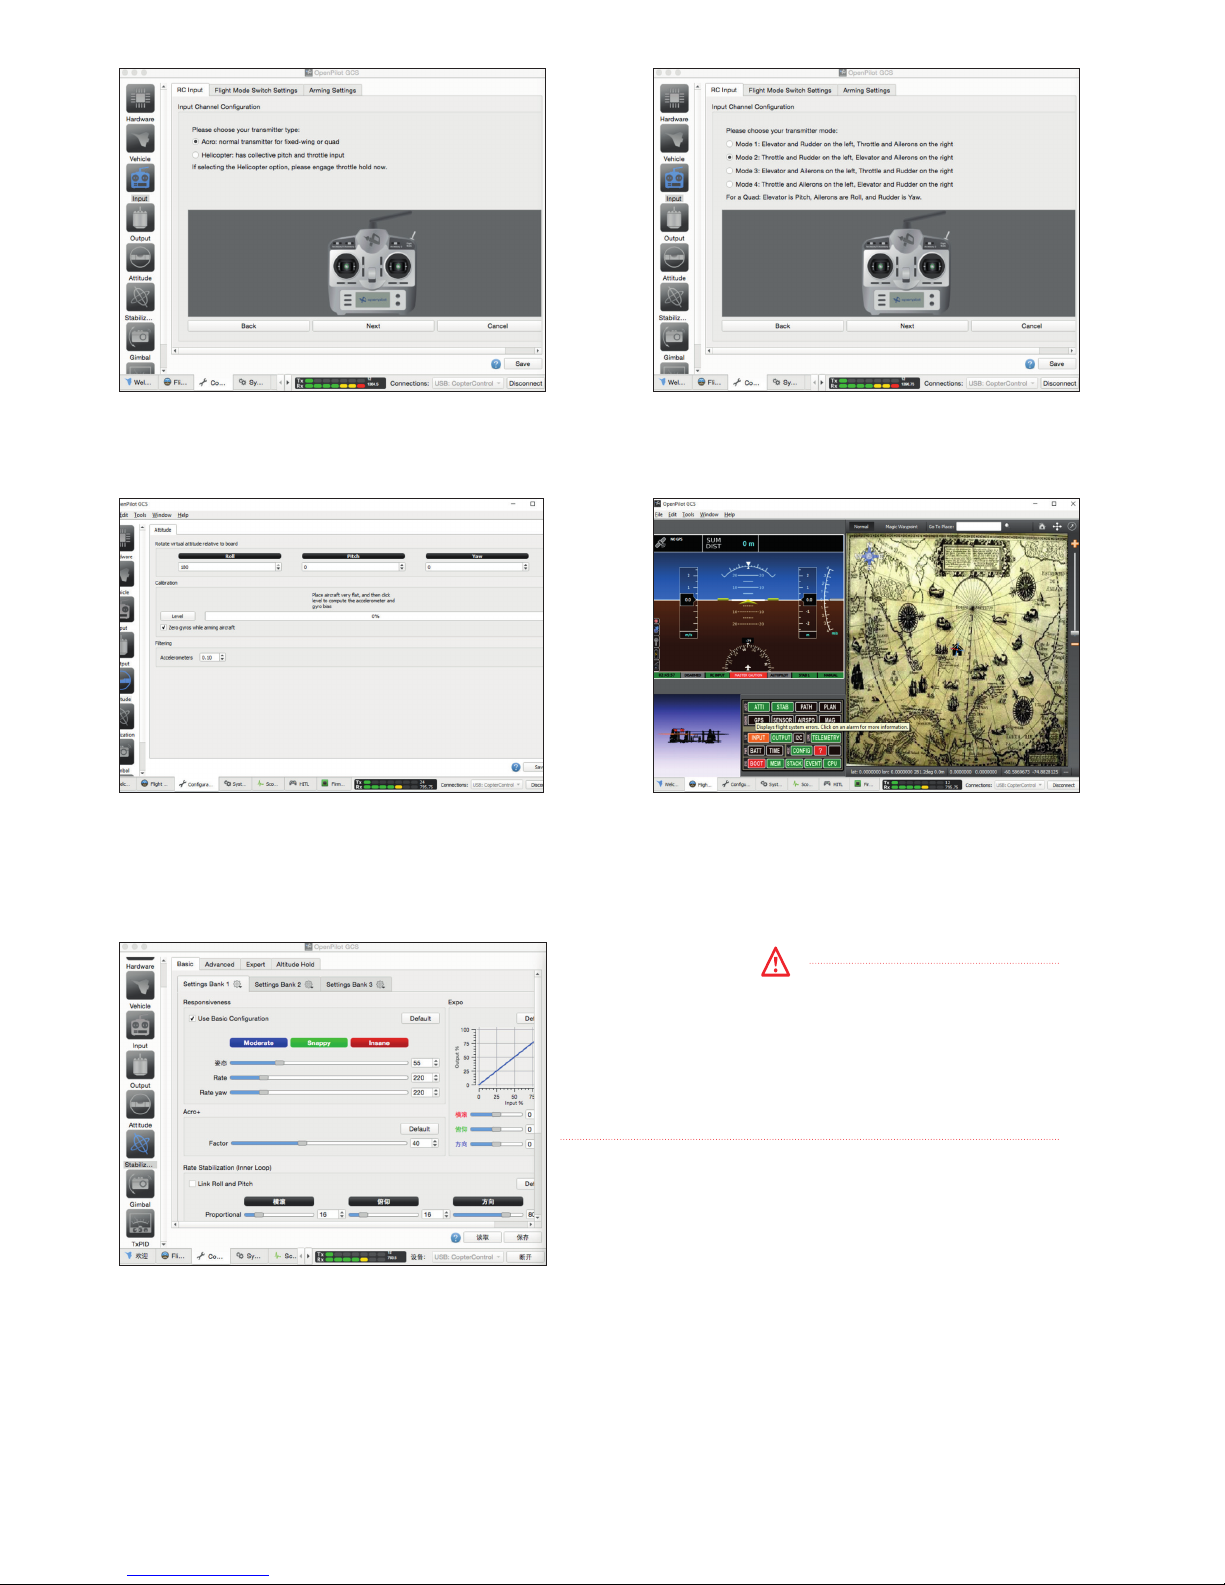Select Mode 4 transmitter mode option
The width and height of the screenshot is (1225, 1585).
click(x=730, y=184)
